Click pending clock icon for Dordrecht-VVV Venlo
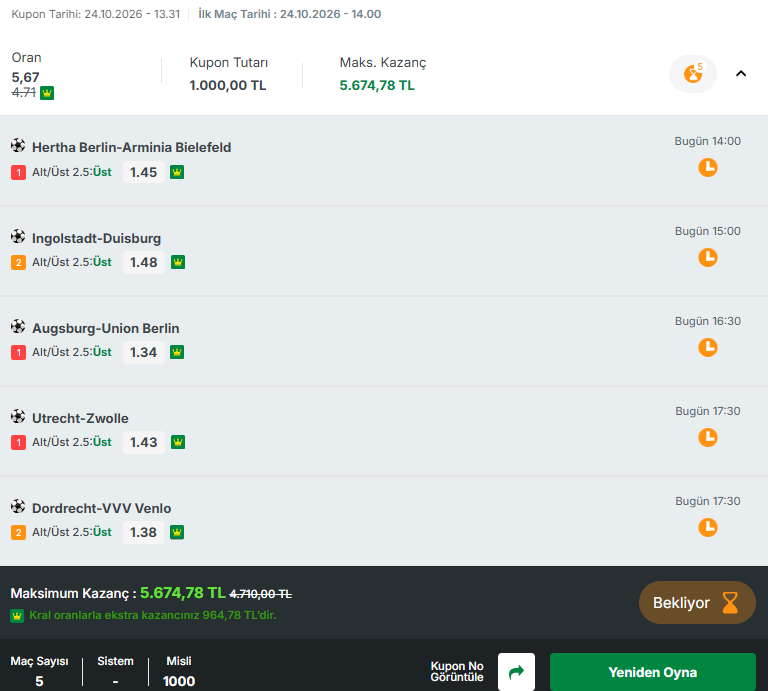 pos(707,527)
